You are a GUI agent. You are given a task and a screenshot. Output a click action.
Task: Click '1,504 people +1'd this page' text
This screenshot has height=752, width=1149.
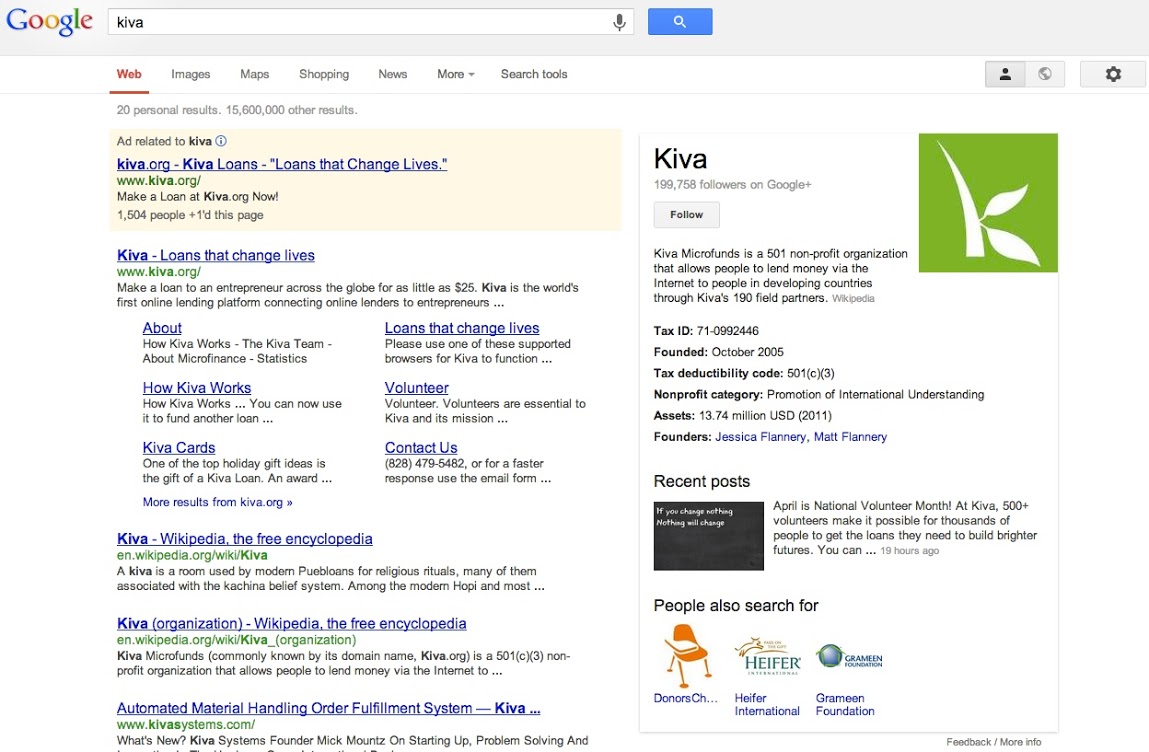[x=190, y=215]
